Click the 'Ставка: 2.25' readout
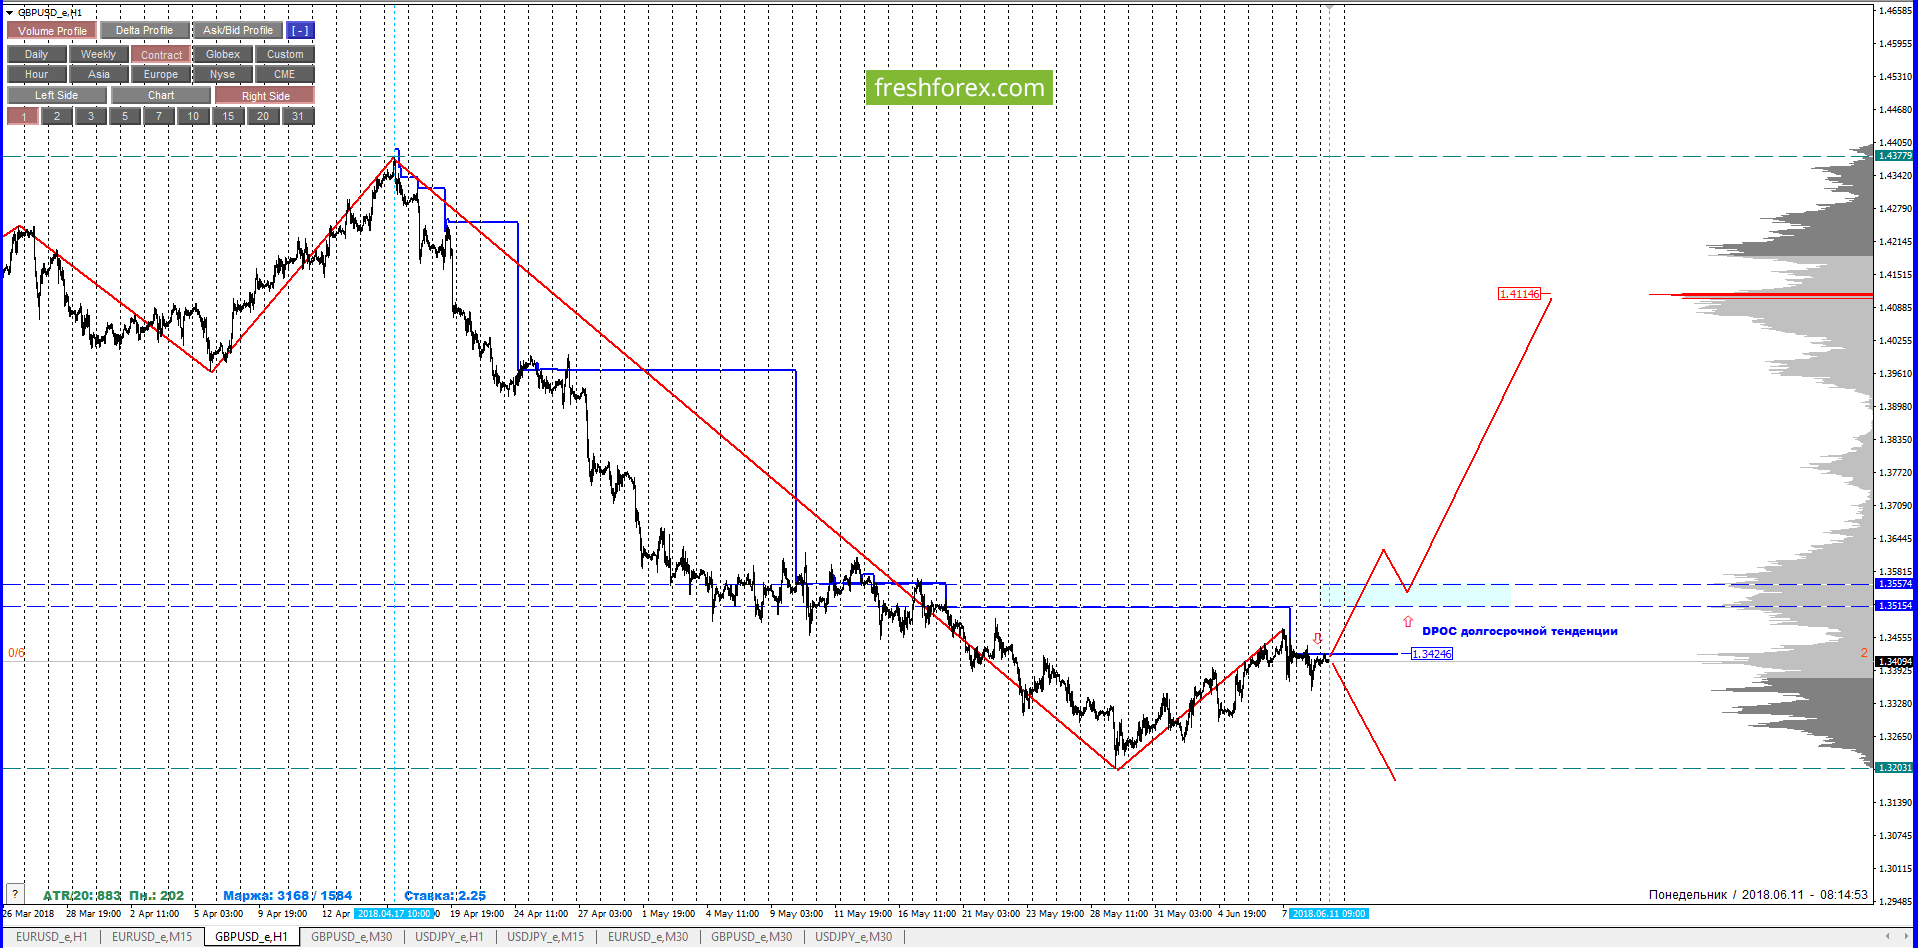 [445, 896]
